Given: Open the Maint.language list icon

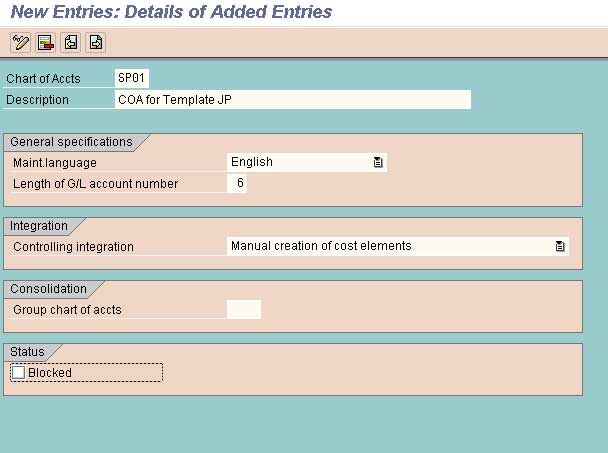Looking at the screenshot, I should click(378, 162).
